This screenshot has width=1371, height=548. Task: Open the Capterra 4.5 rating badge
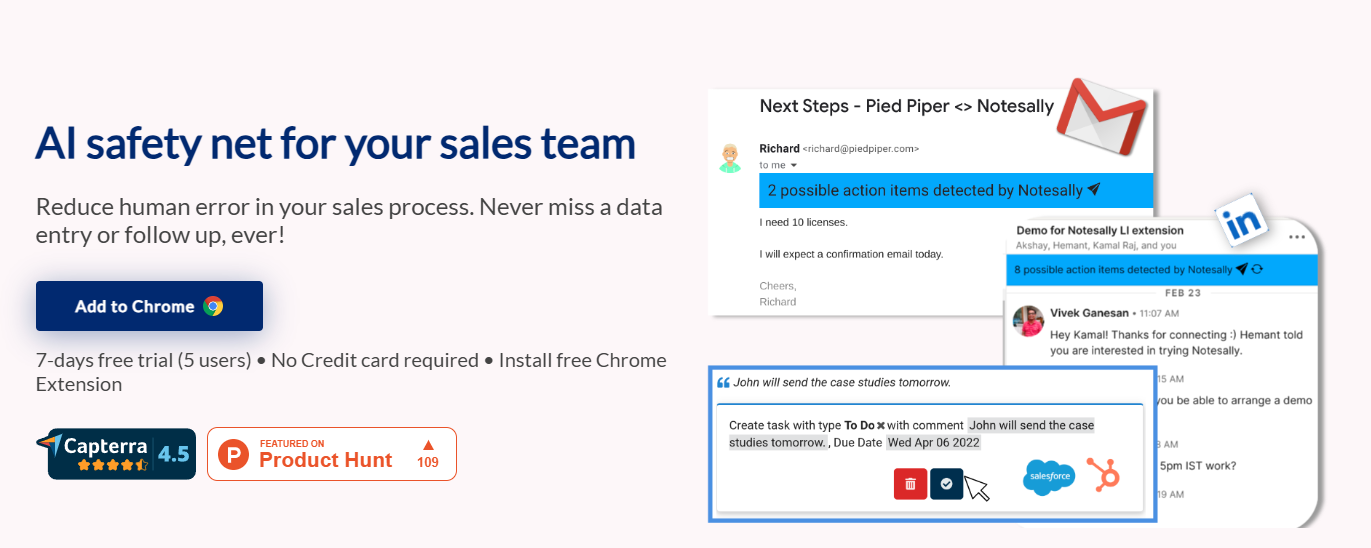tap(116, 454)
